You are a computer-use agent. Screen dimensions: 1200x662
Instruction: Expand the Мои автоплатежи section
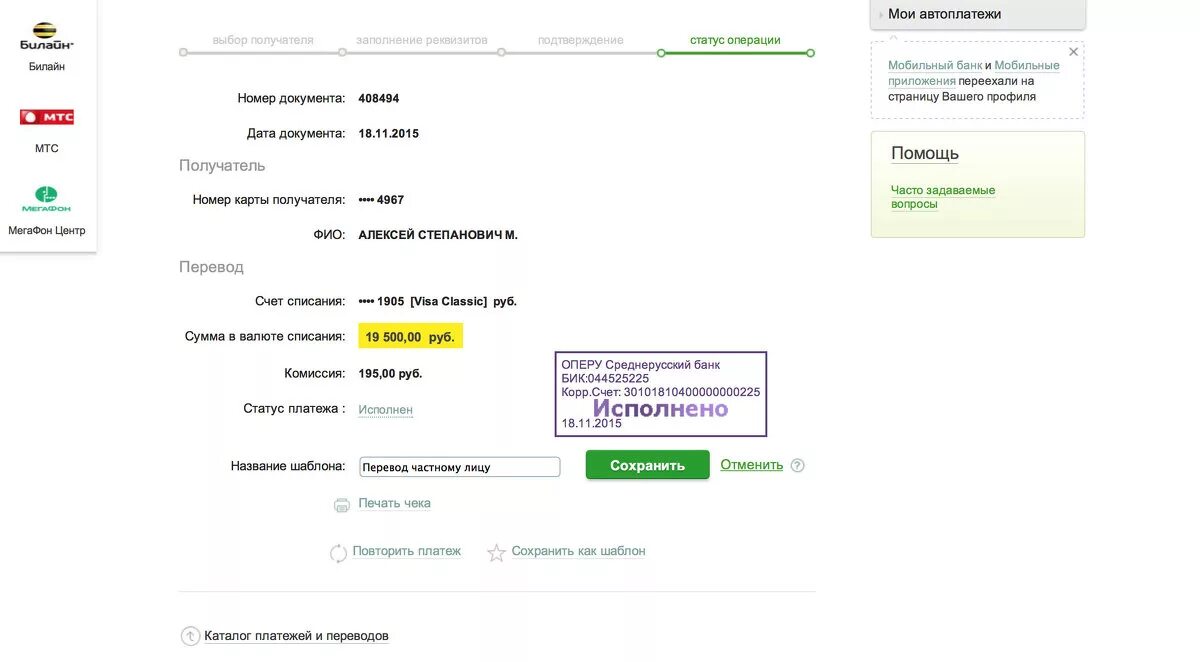pos(944,14)
